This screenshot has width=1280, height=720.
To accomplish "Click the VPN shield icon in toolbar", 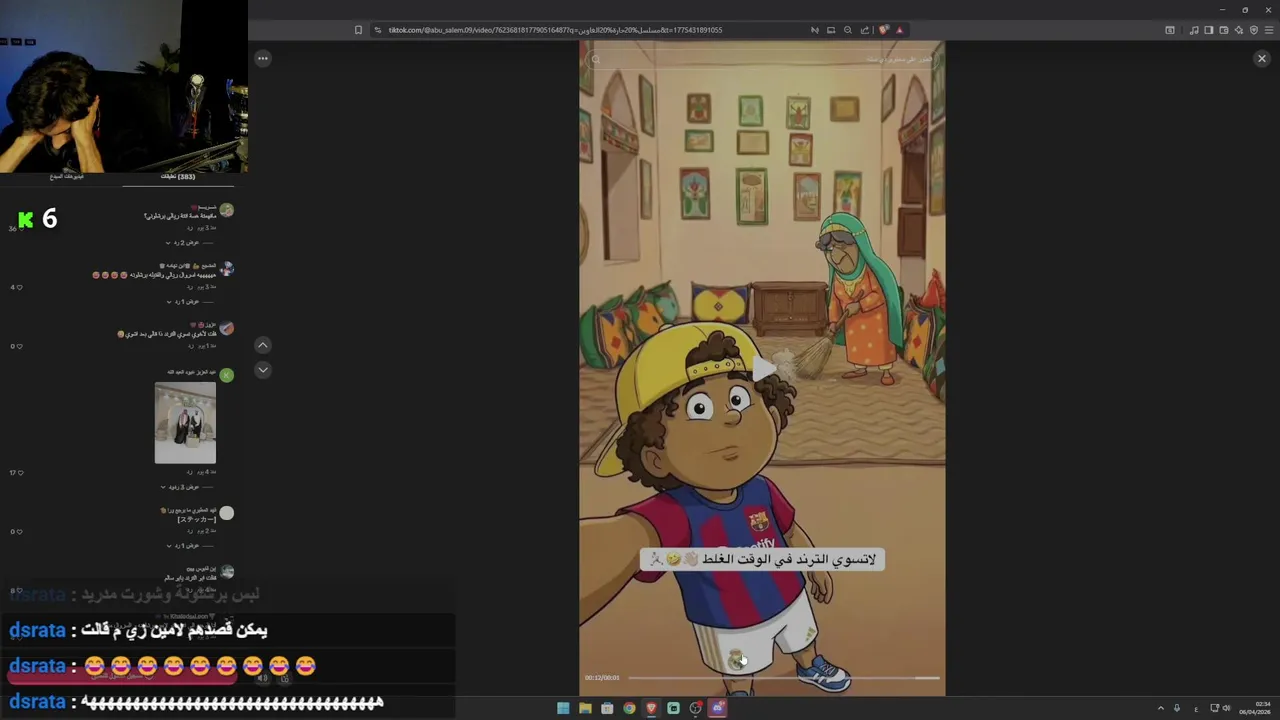I will coord(1254,30).
